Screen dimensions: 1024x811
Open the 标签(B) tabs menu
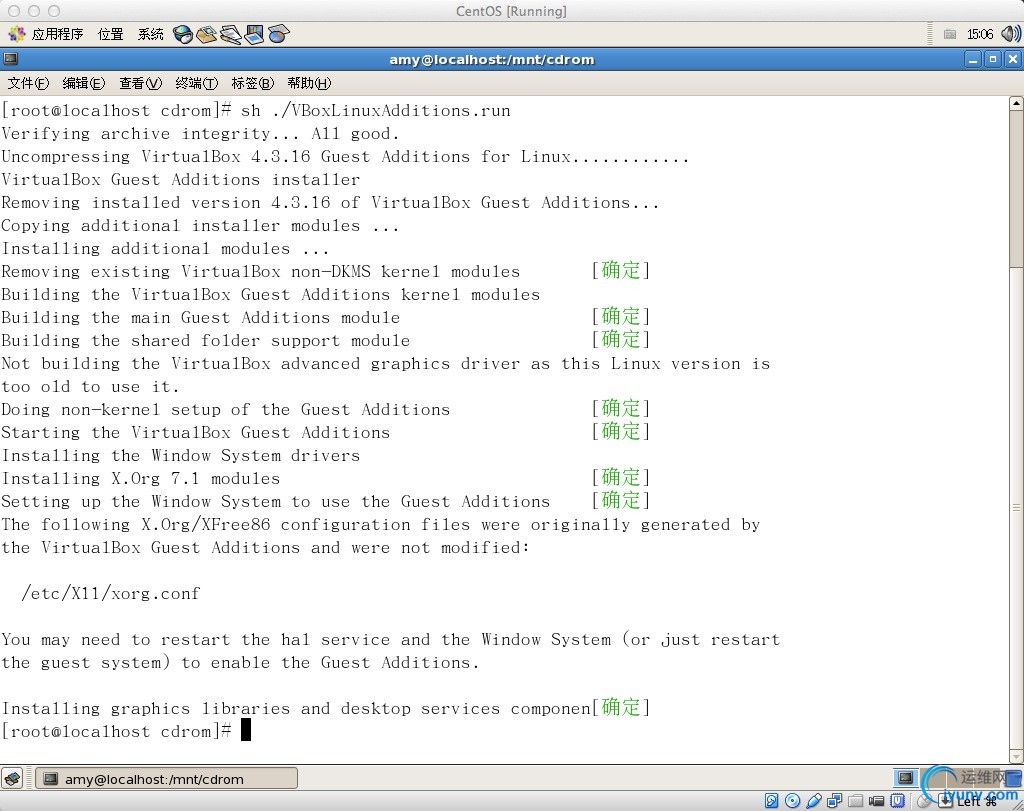253,83
